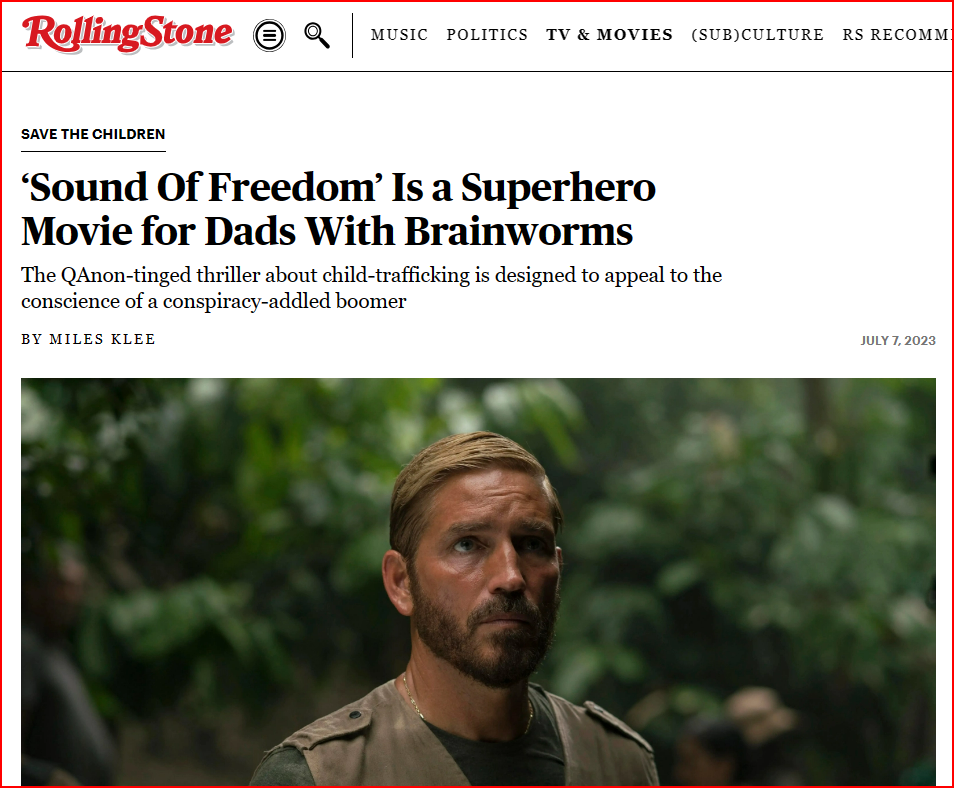Open author Miles Klee's page
This screenshot has height=788, width=954.
coord(102,339)
